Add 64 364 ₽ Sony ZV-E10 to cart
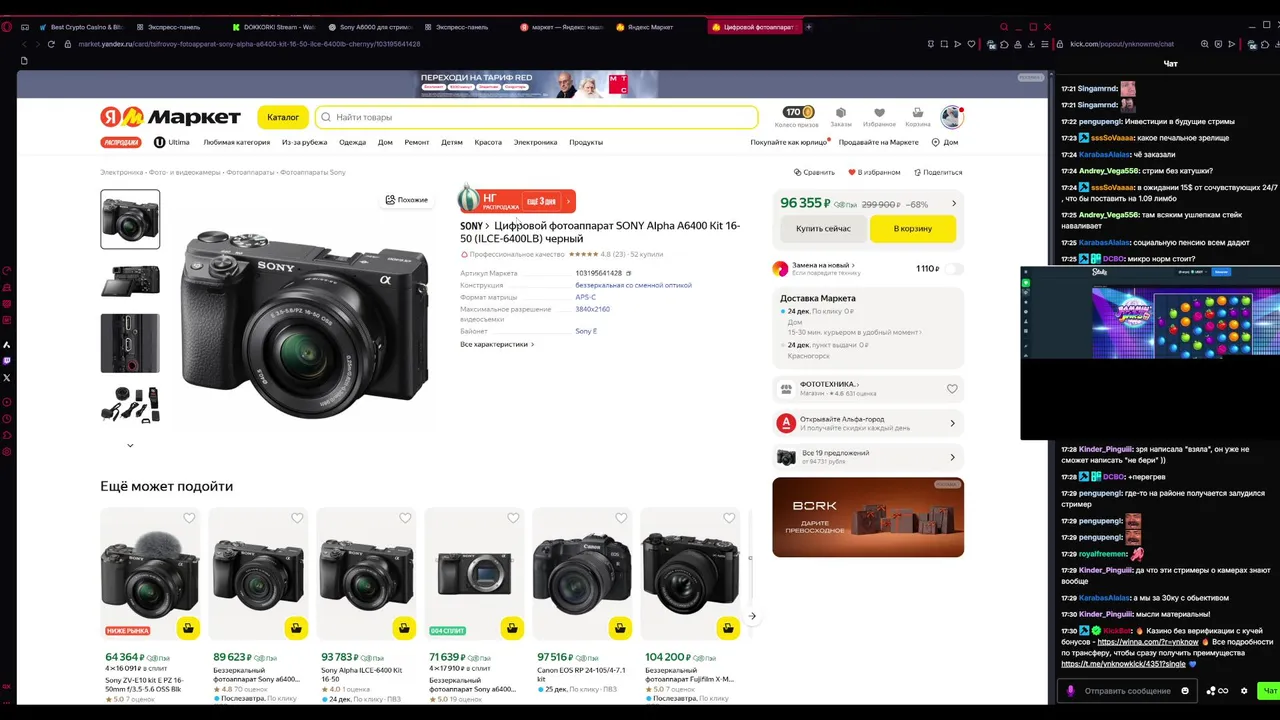 pyautogui.click(x=188, y=628)
